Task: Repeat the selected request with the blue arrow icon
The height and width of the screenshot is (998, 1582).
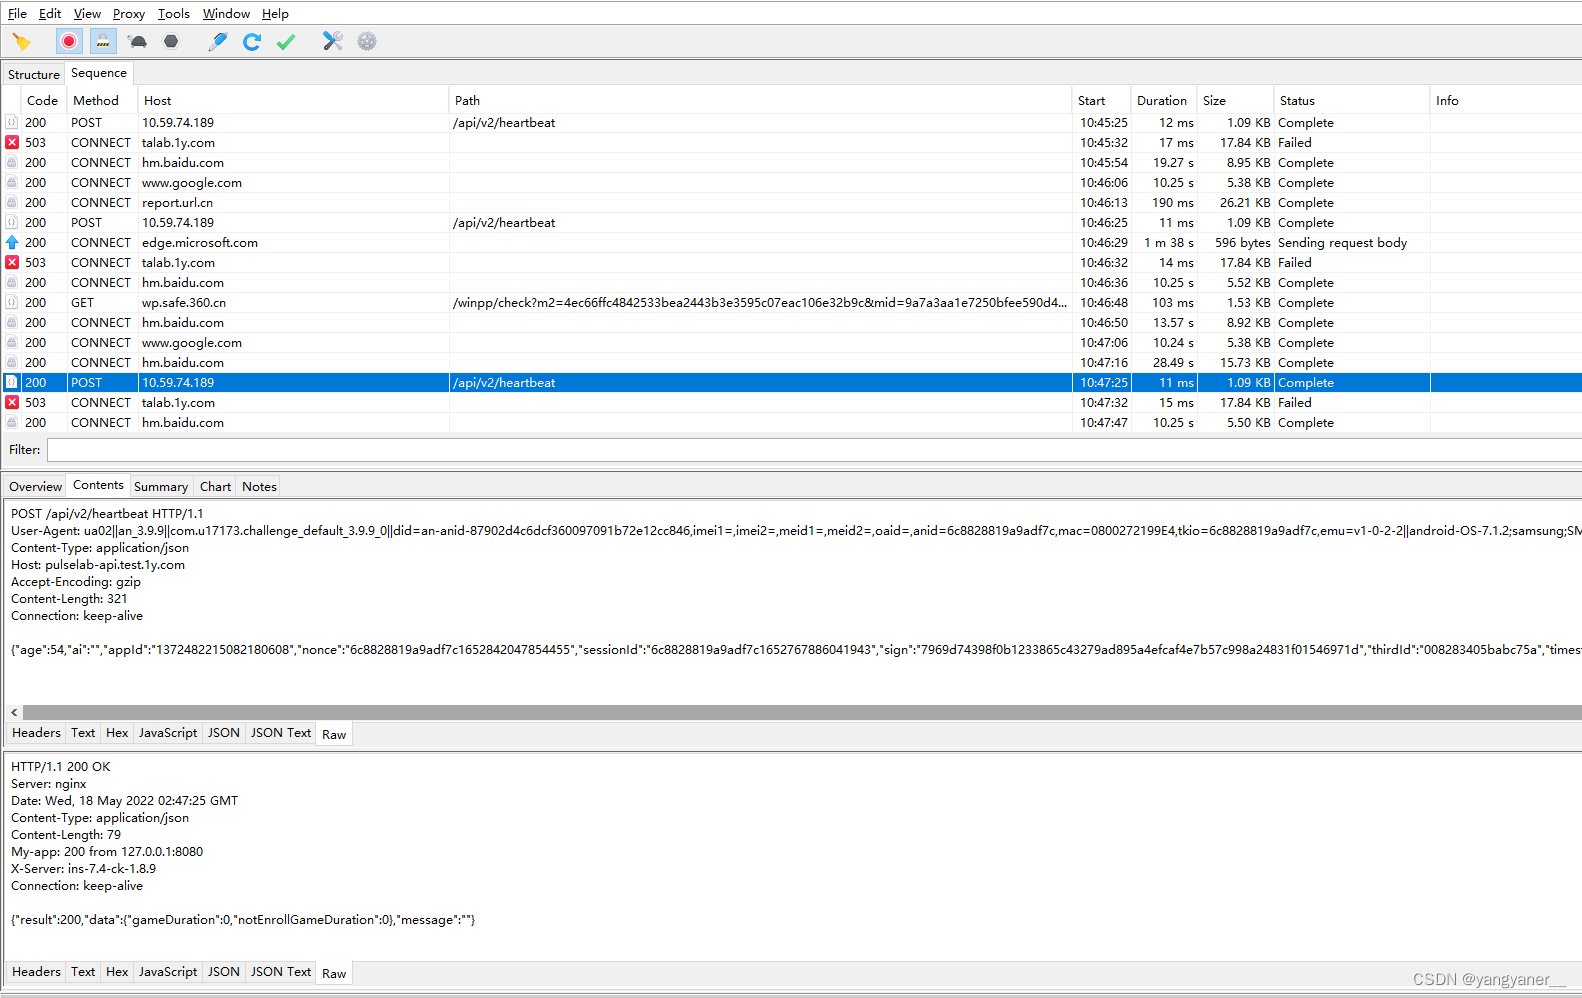Action: pyautogui.click(x=252, y=41)
